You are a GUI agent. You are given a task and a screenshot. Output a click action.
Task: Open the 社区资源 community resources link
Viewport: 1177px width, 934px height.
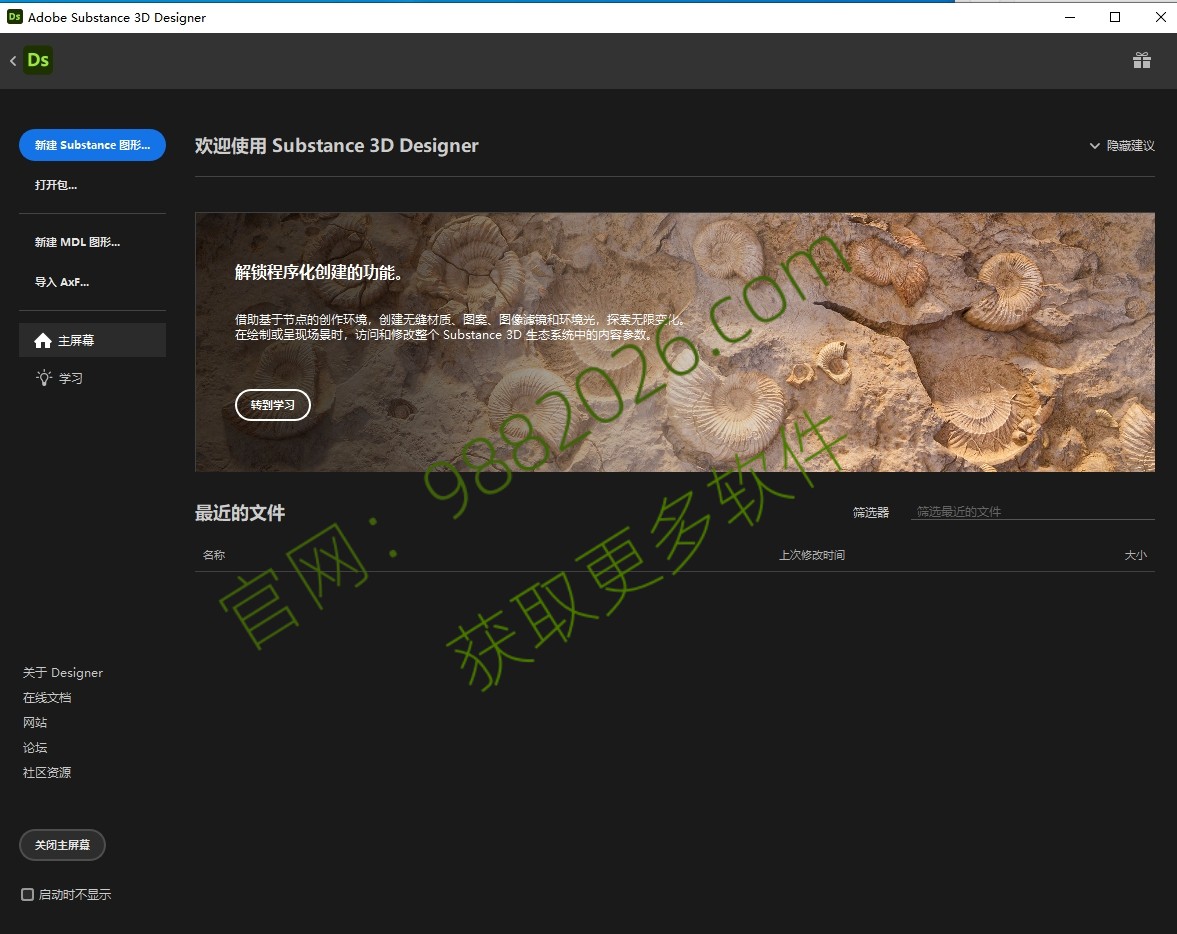click(x=47, y=773)
